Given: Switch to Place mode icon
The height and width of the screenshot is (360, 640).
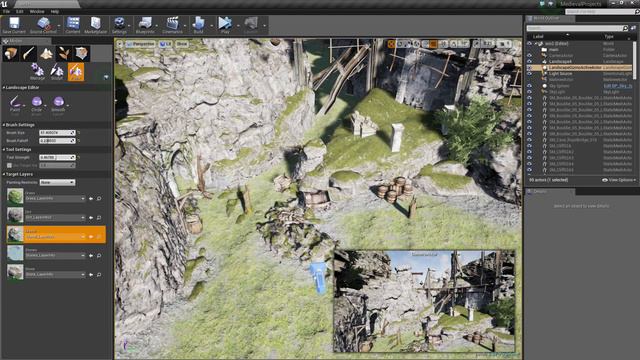Looking at the screenshot, I should point(10,53).
